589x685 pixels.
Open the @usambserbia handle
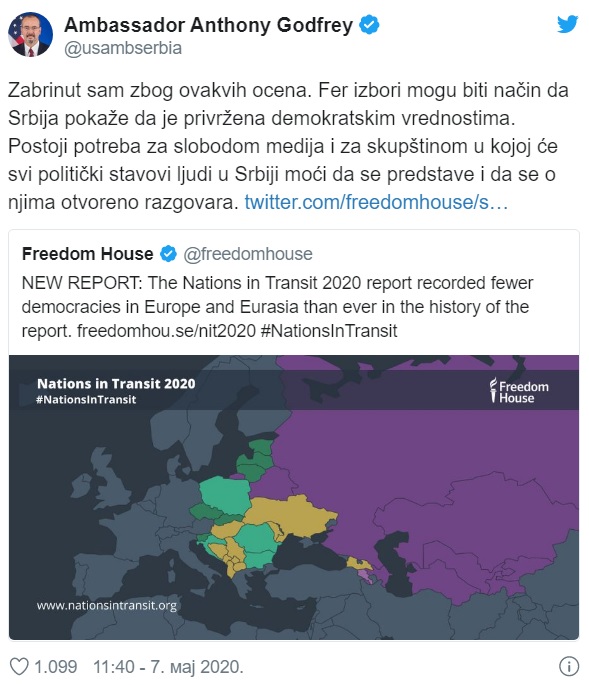pos(123,48)
